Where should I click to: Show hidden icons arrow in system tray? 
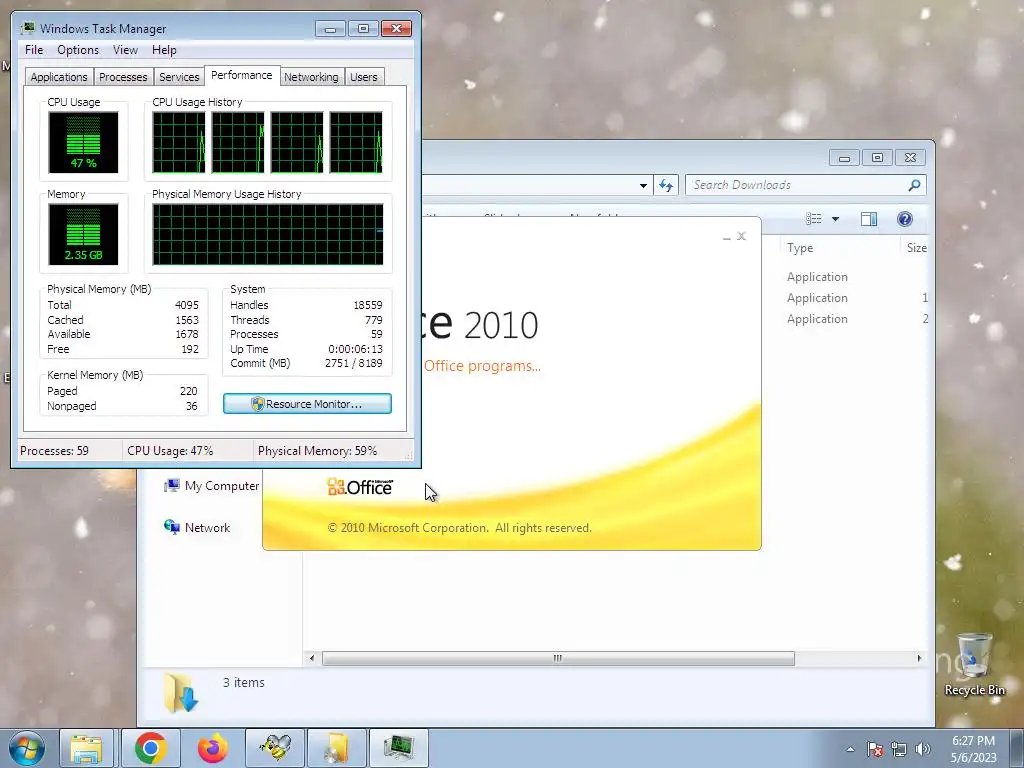[x=850, y=749]
